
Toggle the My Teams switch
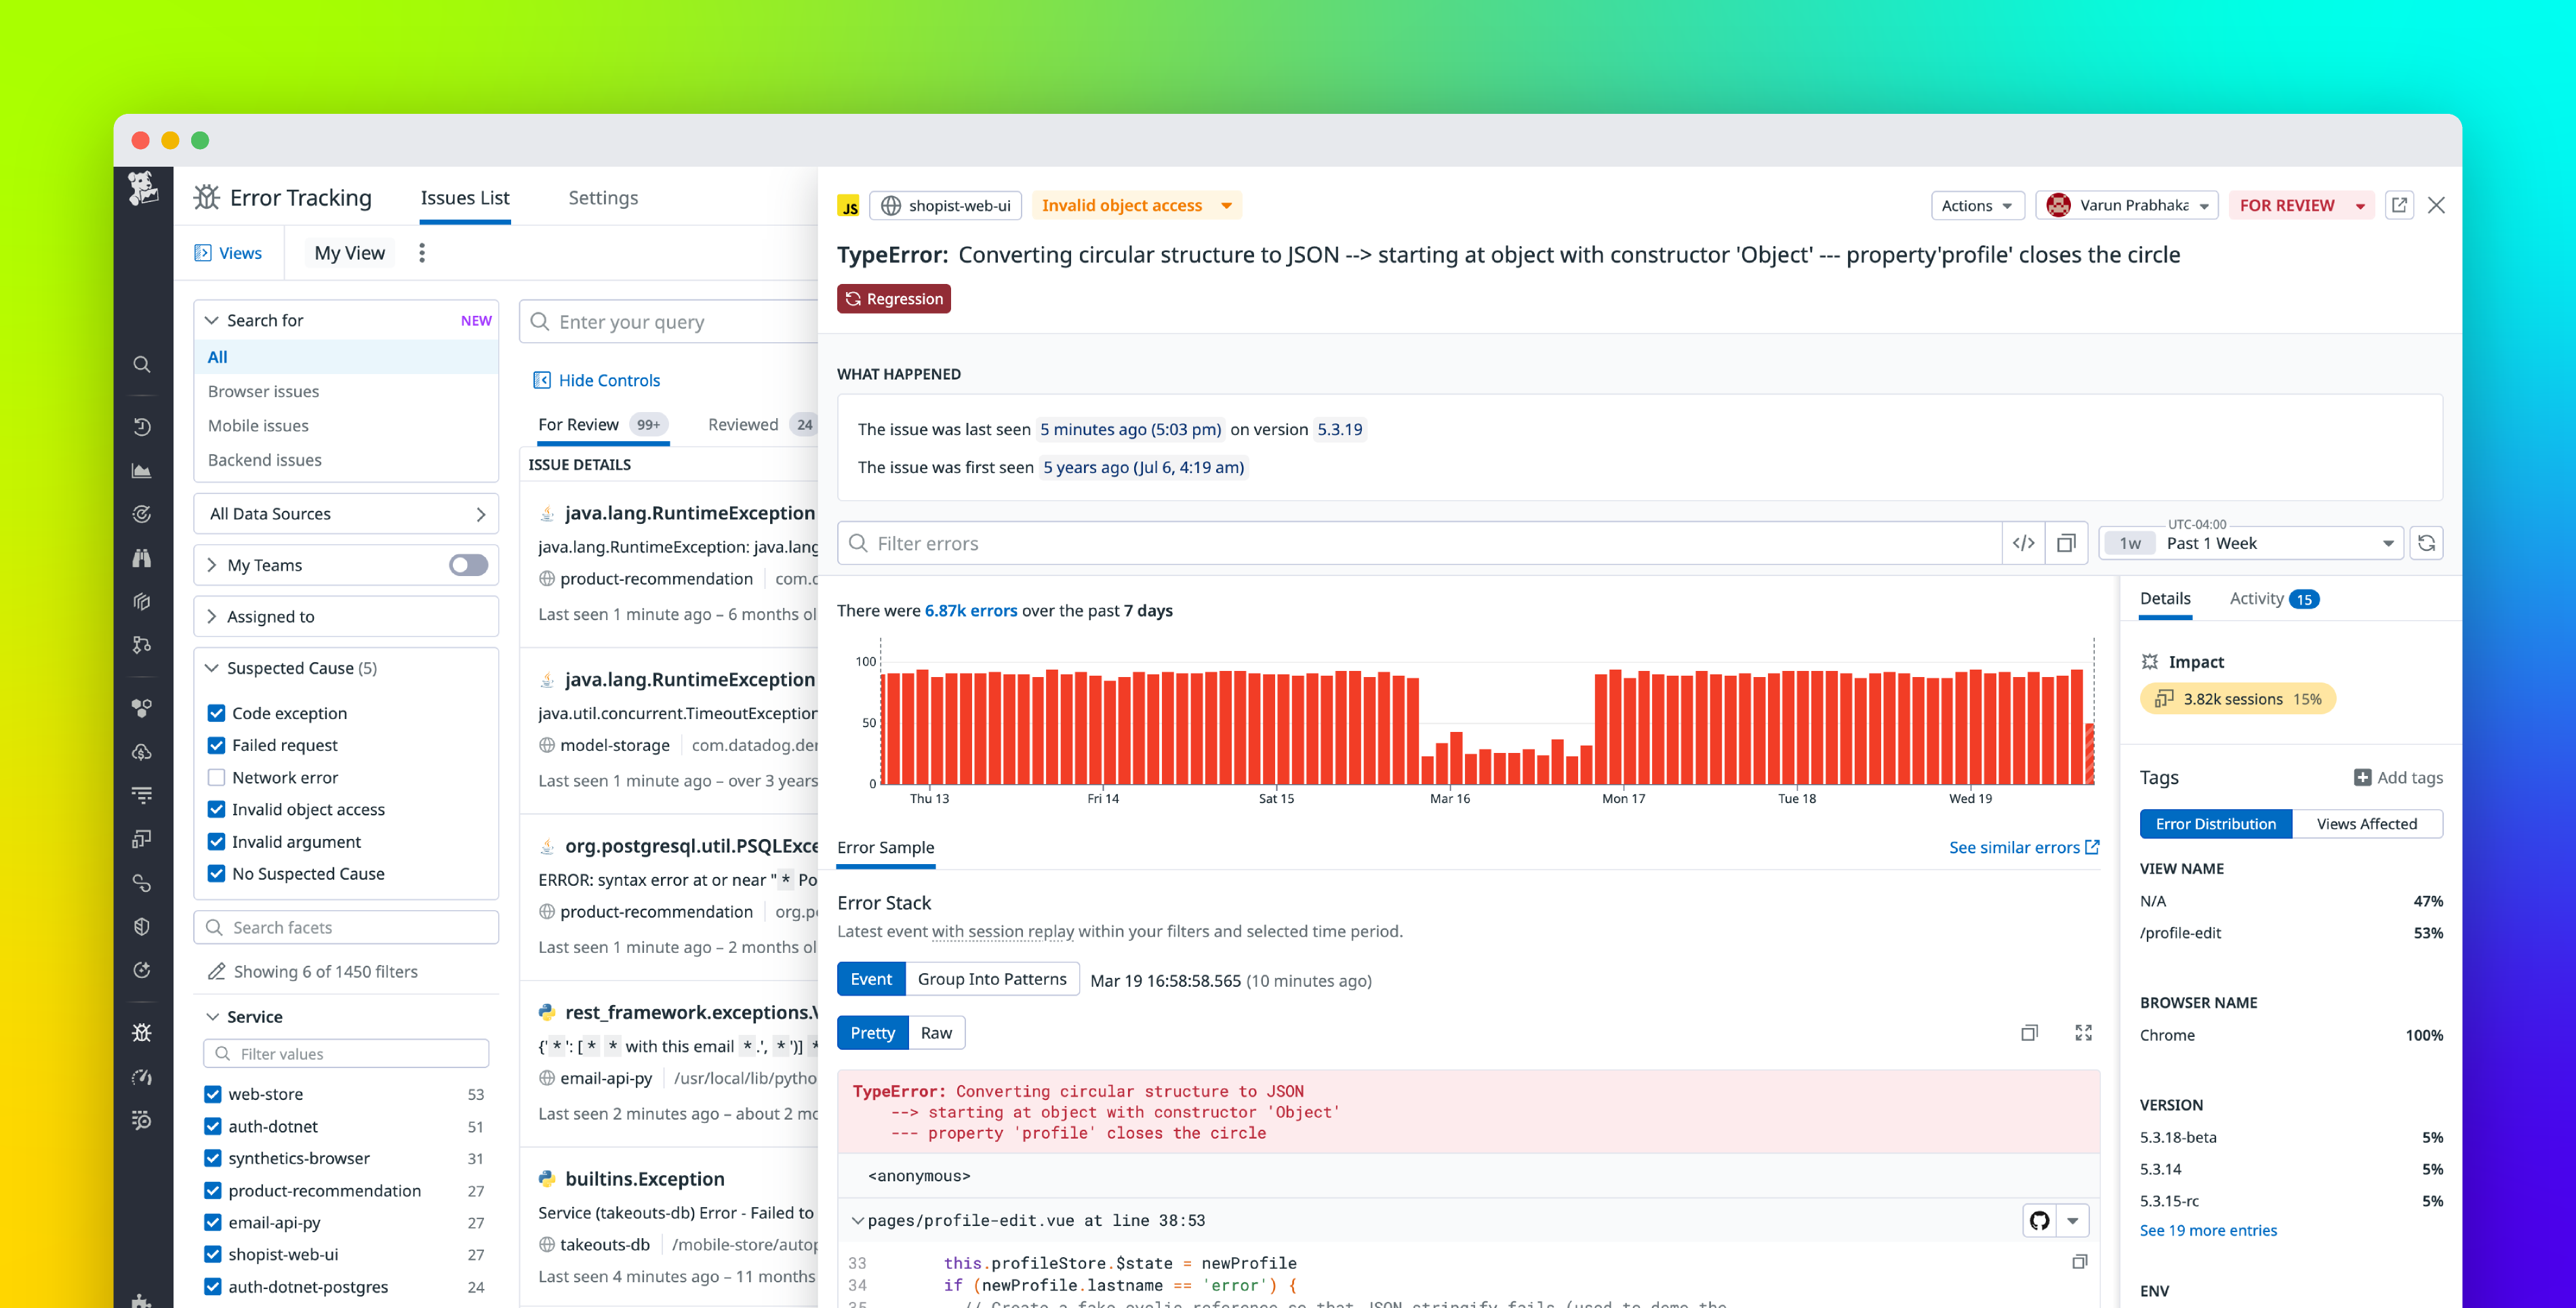point(466,565)
